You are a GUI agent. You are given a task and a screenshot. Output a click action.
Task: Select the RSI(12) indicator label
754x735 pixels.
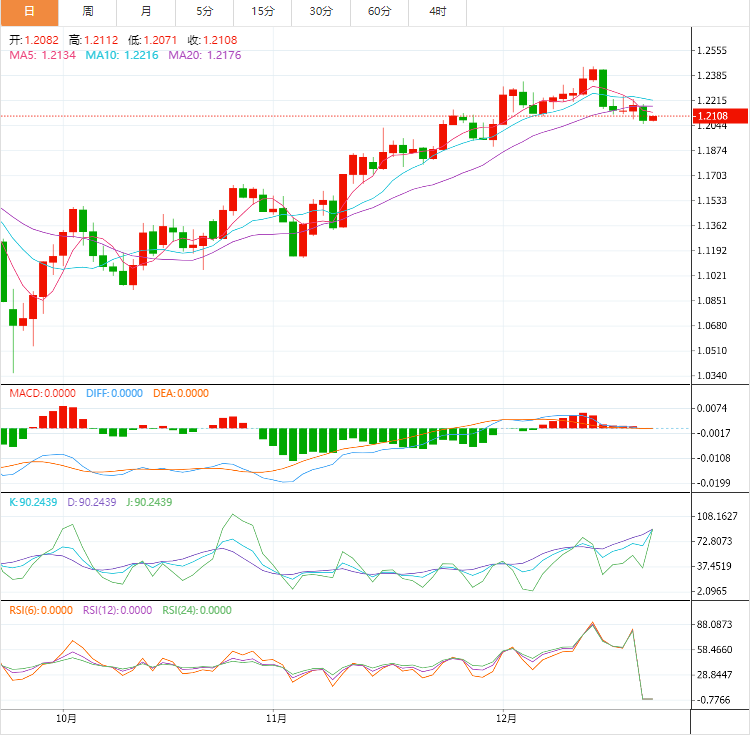(117, 610)
